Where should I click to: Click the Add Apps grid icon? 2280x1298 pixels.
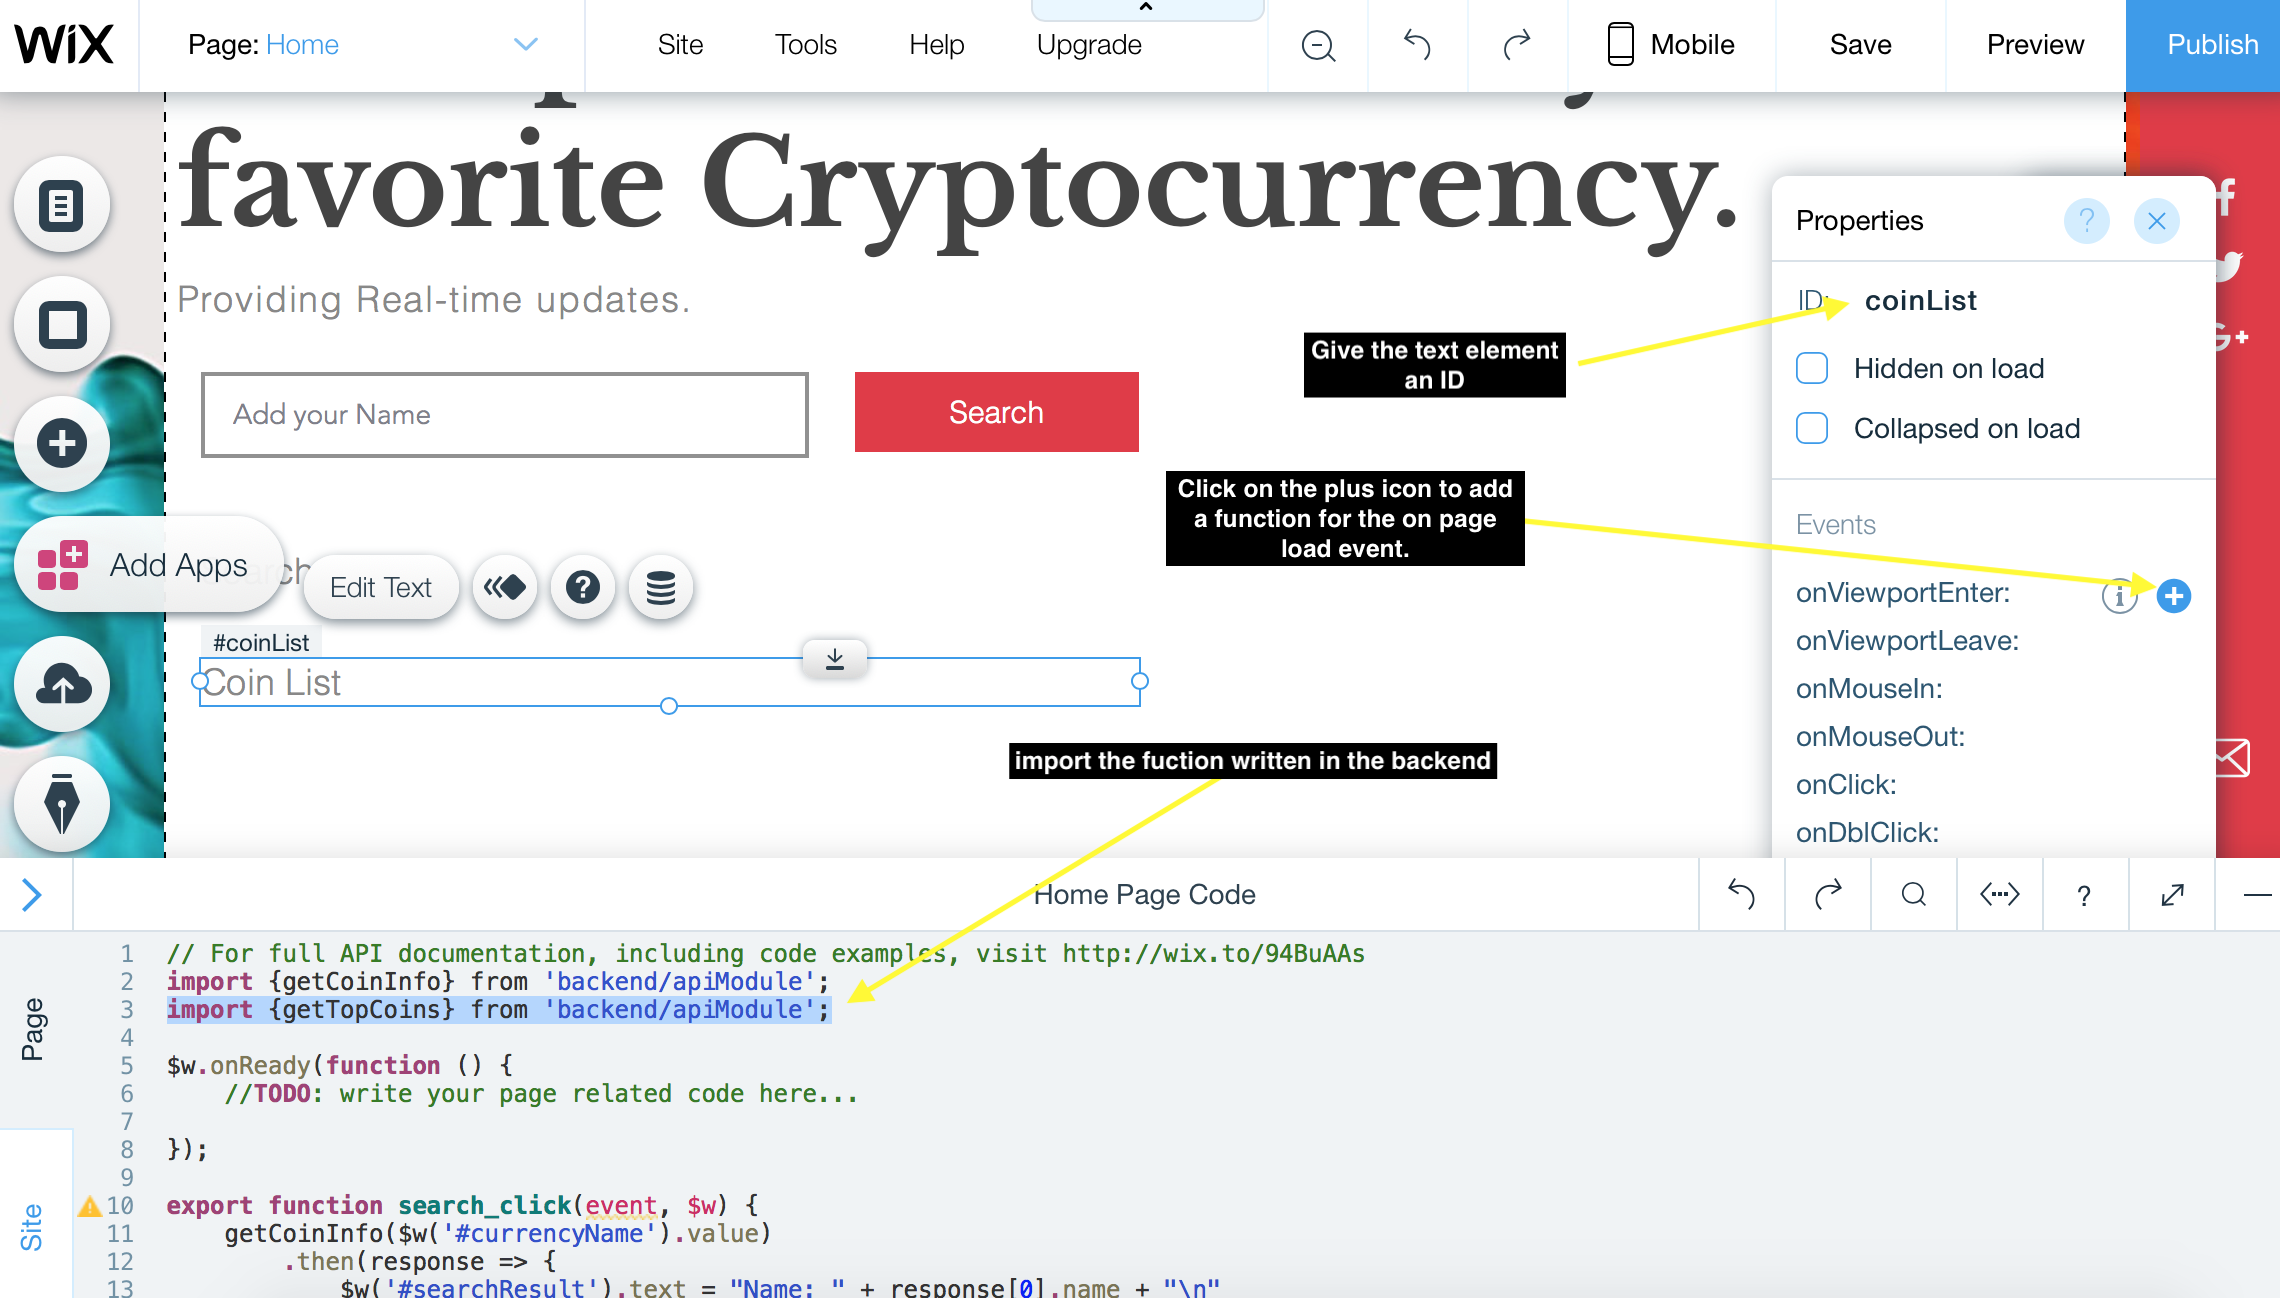pos(63,564)
